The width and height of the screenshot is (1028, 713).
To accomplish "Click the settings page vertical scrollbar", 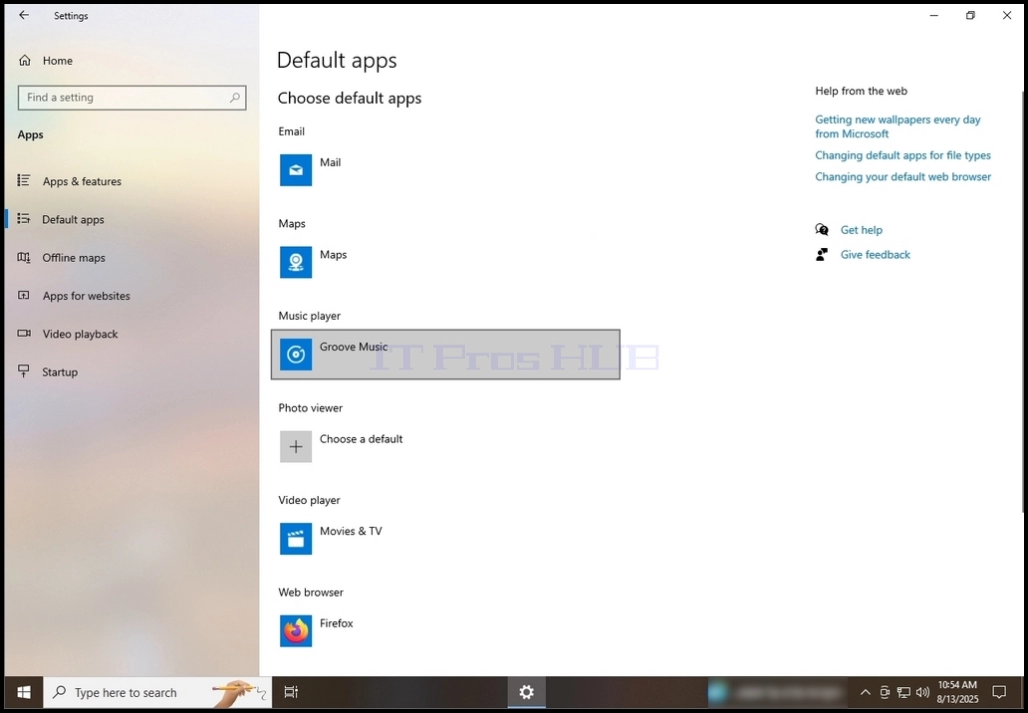I will click(1024, 301).
